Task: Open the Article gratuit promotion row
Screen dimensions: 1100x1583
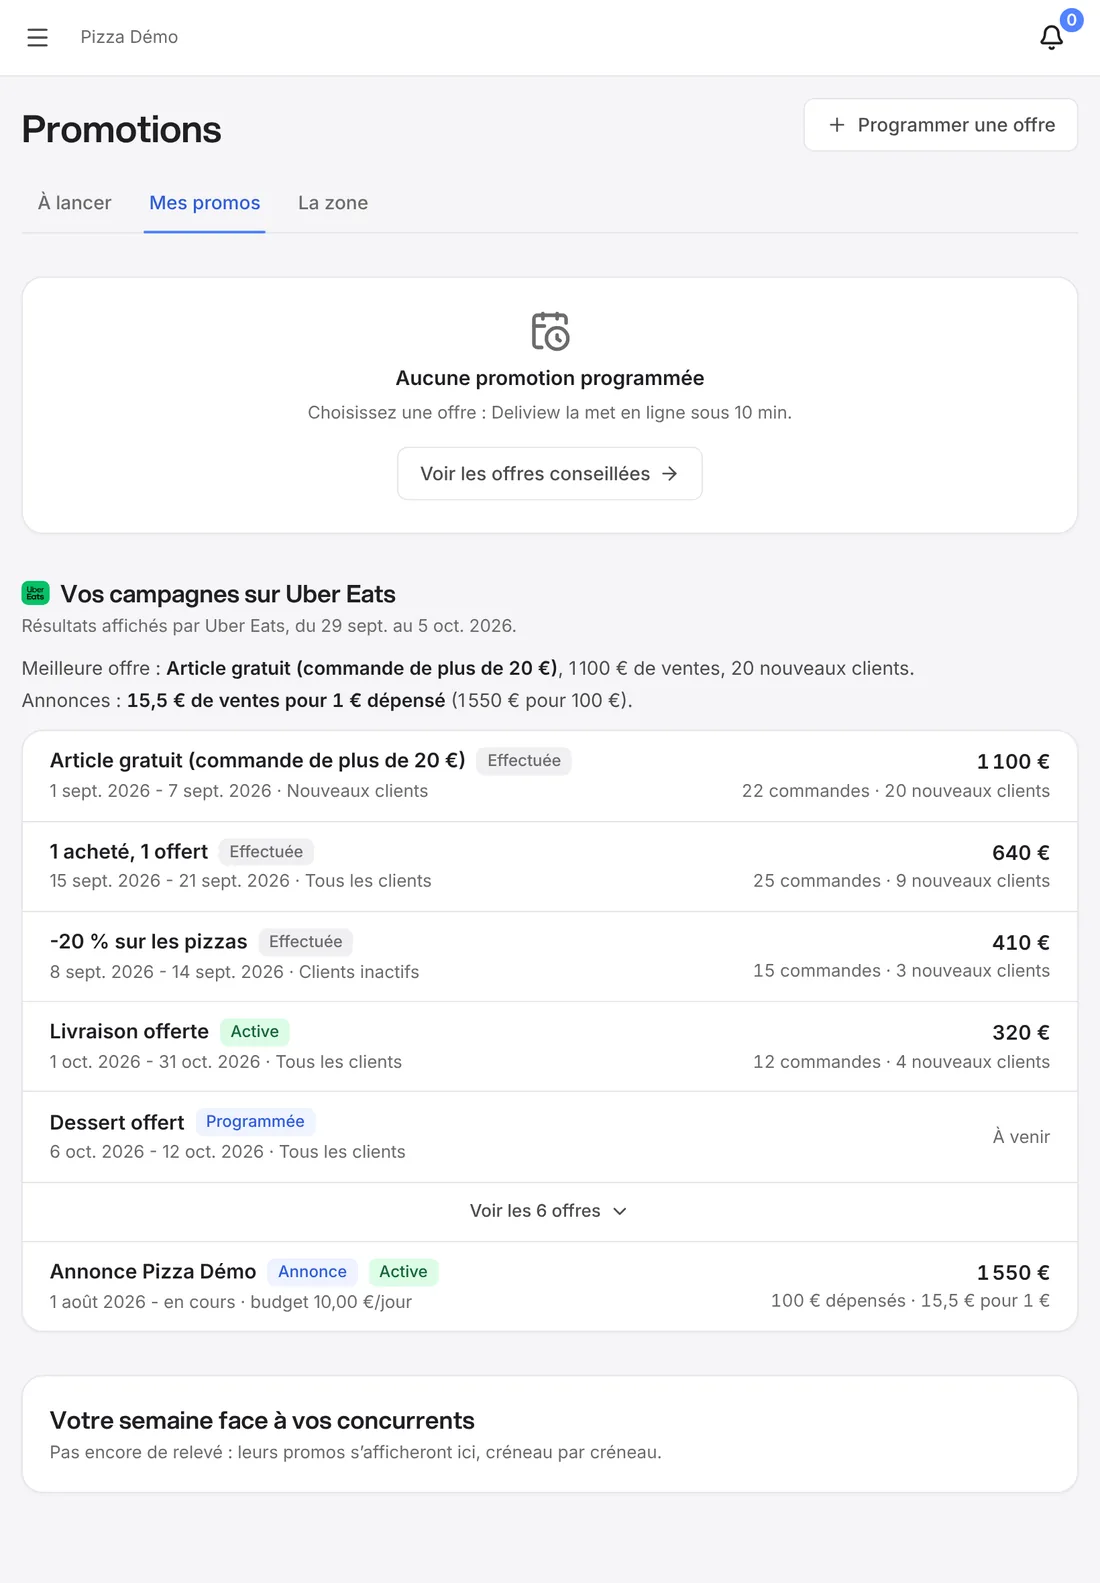Action: (x=550, y=776)
